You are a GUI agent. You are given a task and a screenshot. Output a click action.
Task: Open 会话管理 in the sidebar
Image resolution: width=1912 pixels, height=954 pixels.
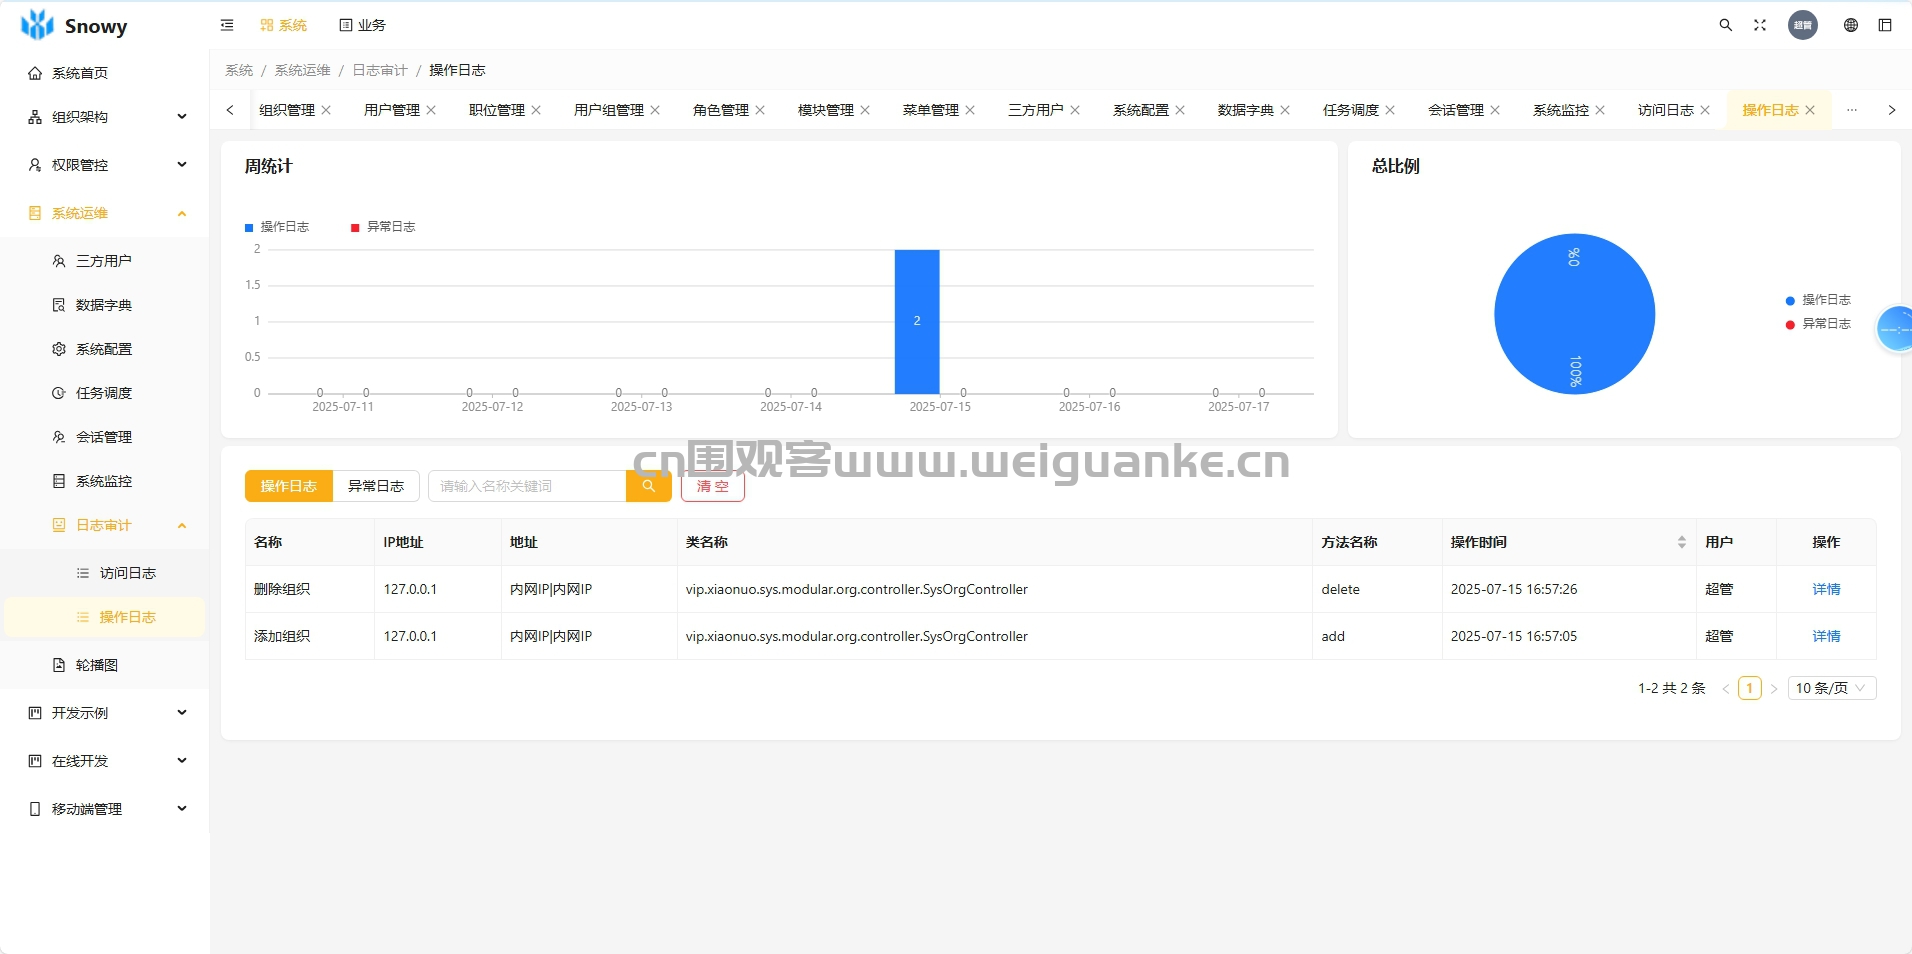[104, 437]
